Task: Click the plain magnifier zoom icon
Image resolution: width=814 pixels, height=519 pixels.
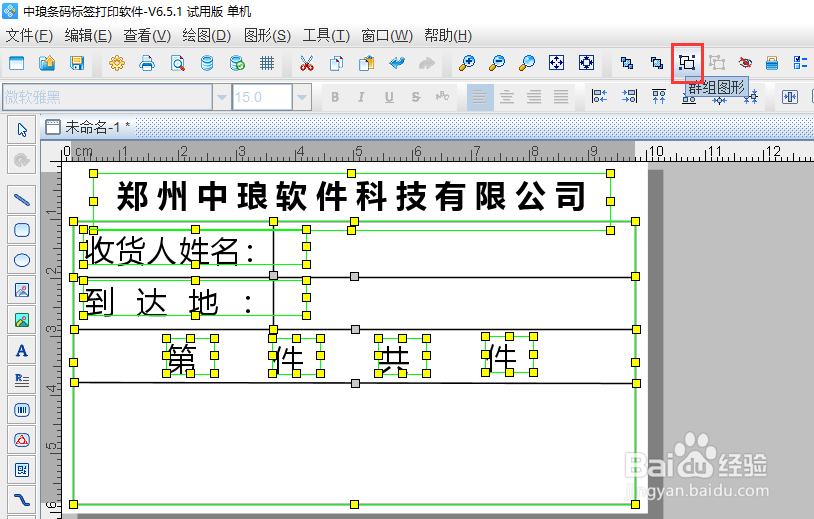Action: pyautogui.click(x=527, y=63)
